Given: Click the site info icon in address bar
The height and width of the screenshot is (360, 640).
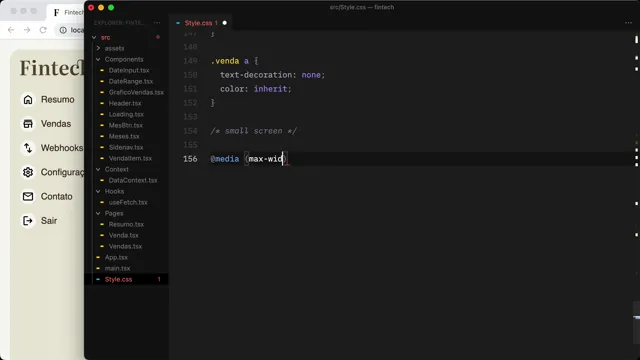Looking at the screenshot, I should (x=63, y=30).
